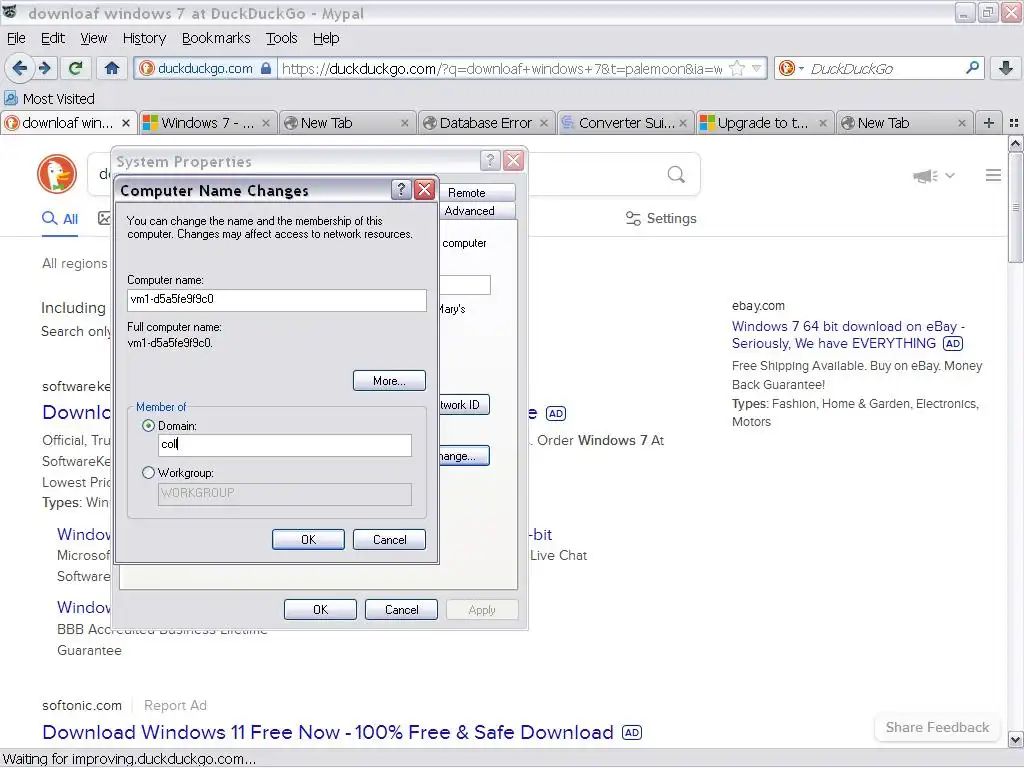Cancel the Computer Name Changes dialog
The height and width of the screenshot is (768, 1024).
coord(389,539)
